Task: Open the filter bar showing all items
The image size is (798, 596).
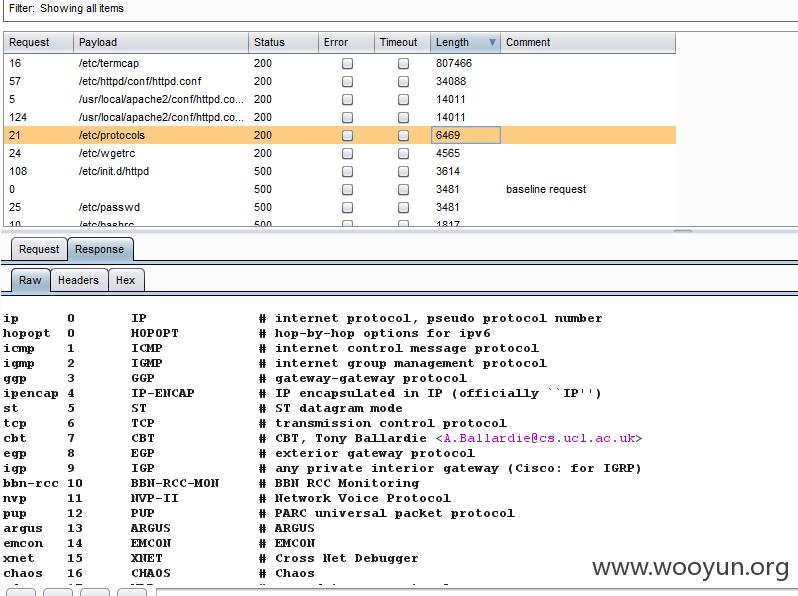Action: pyautogui.click(x=399, y=9)
